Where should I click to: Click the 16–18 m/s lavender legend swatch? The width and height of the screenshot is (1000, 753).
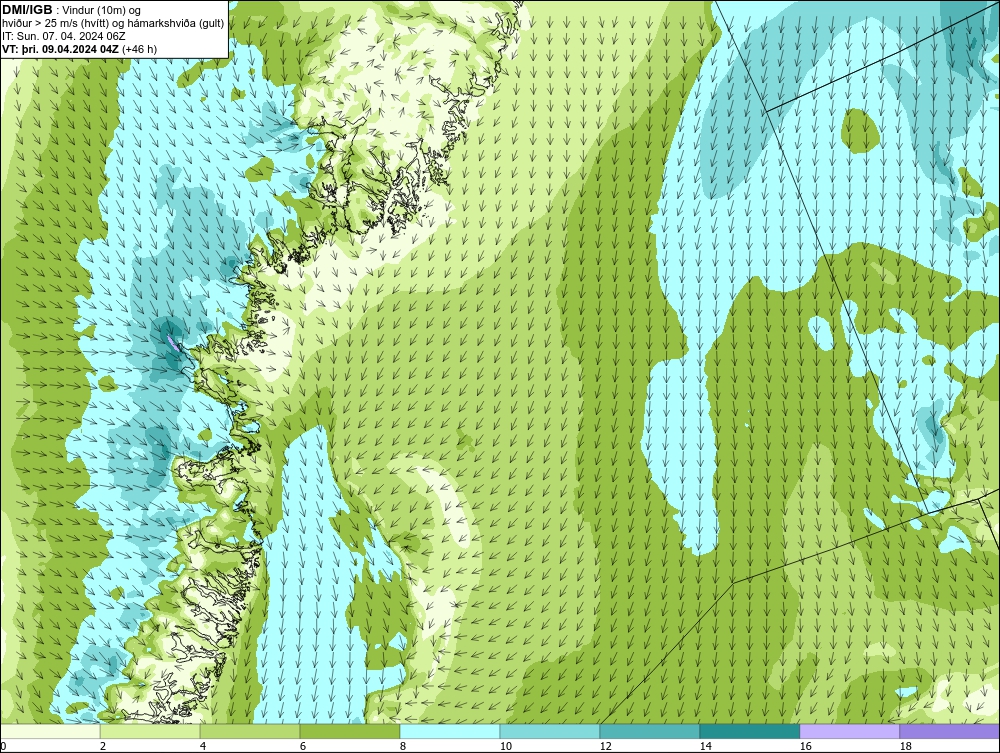click(849, 731)
